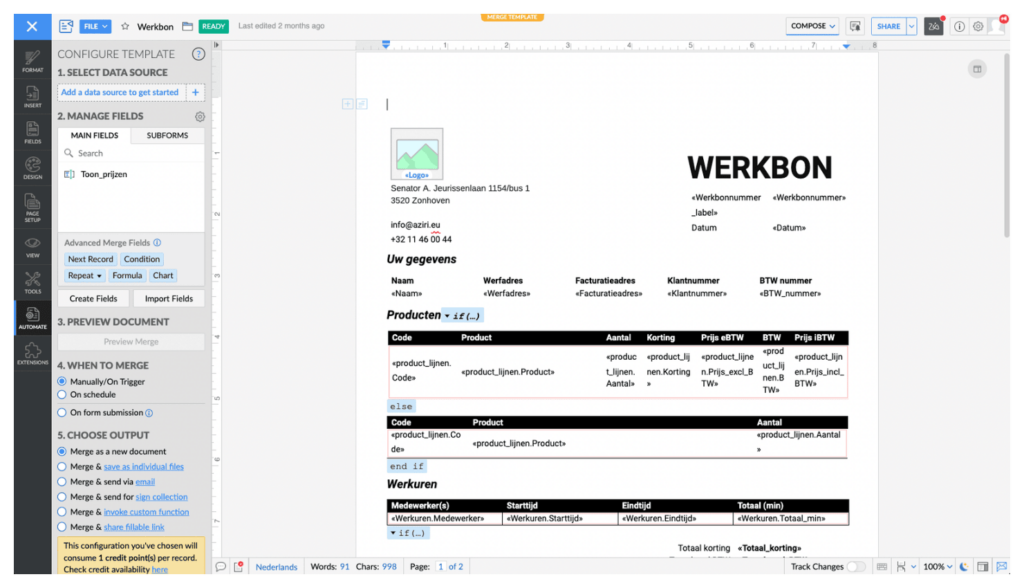Open the credit availability 'here' link

pyautogui.click(x=159, y=570)
